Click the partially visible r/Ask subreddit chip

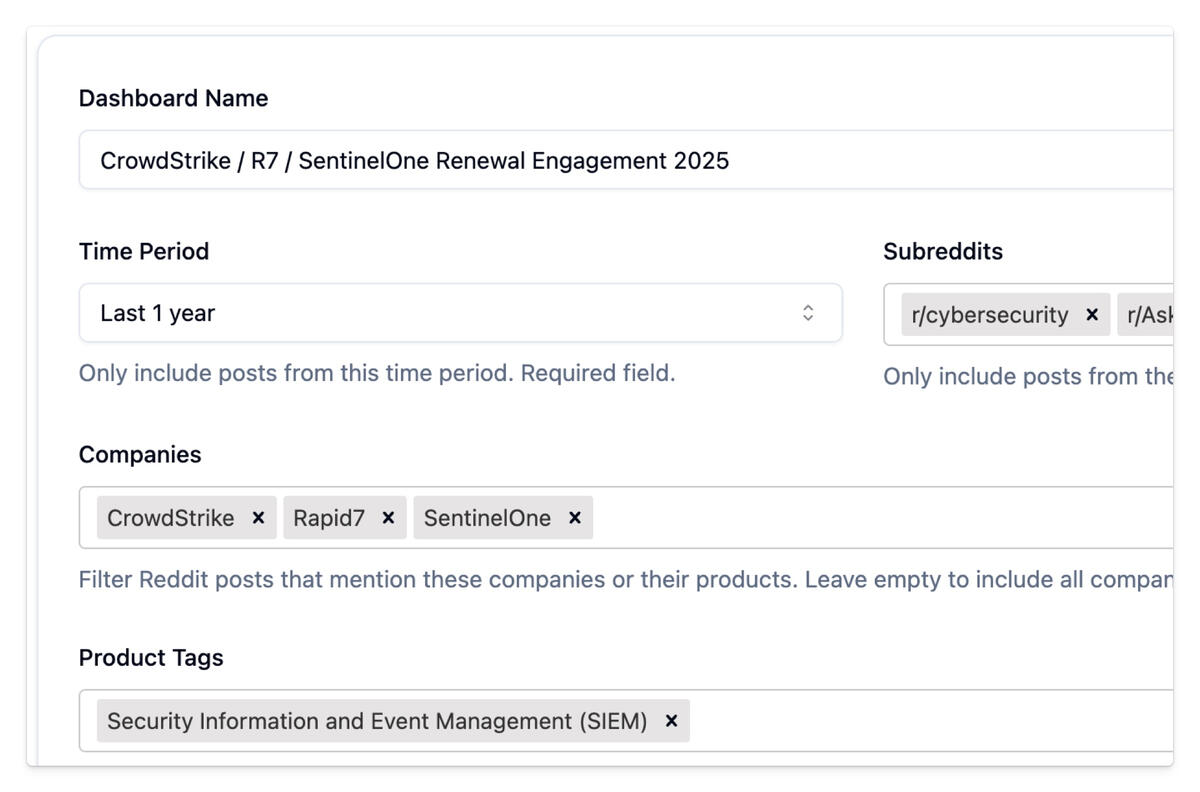click(x=1148, y=315)
